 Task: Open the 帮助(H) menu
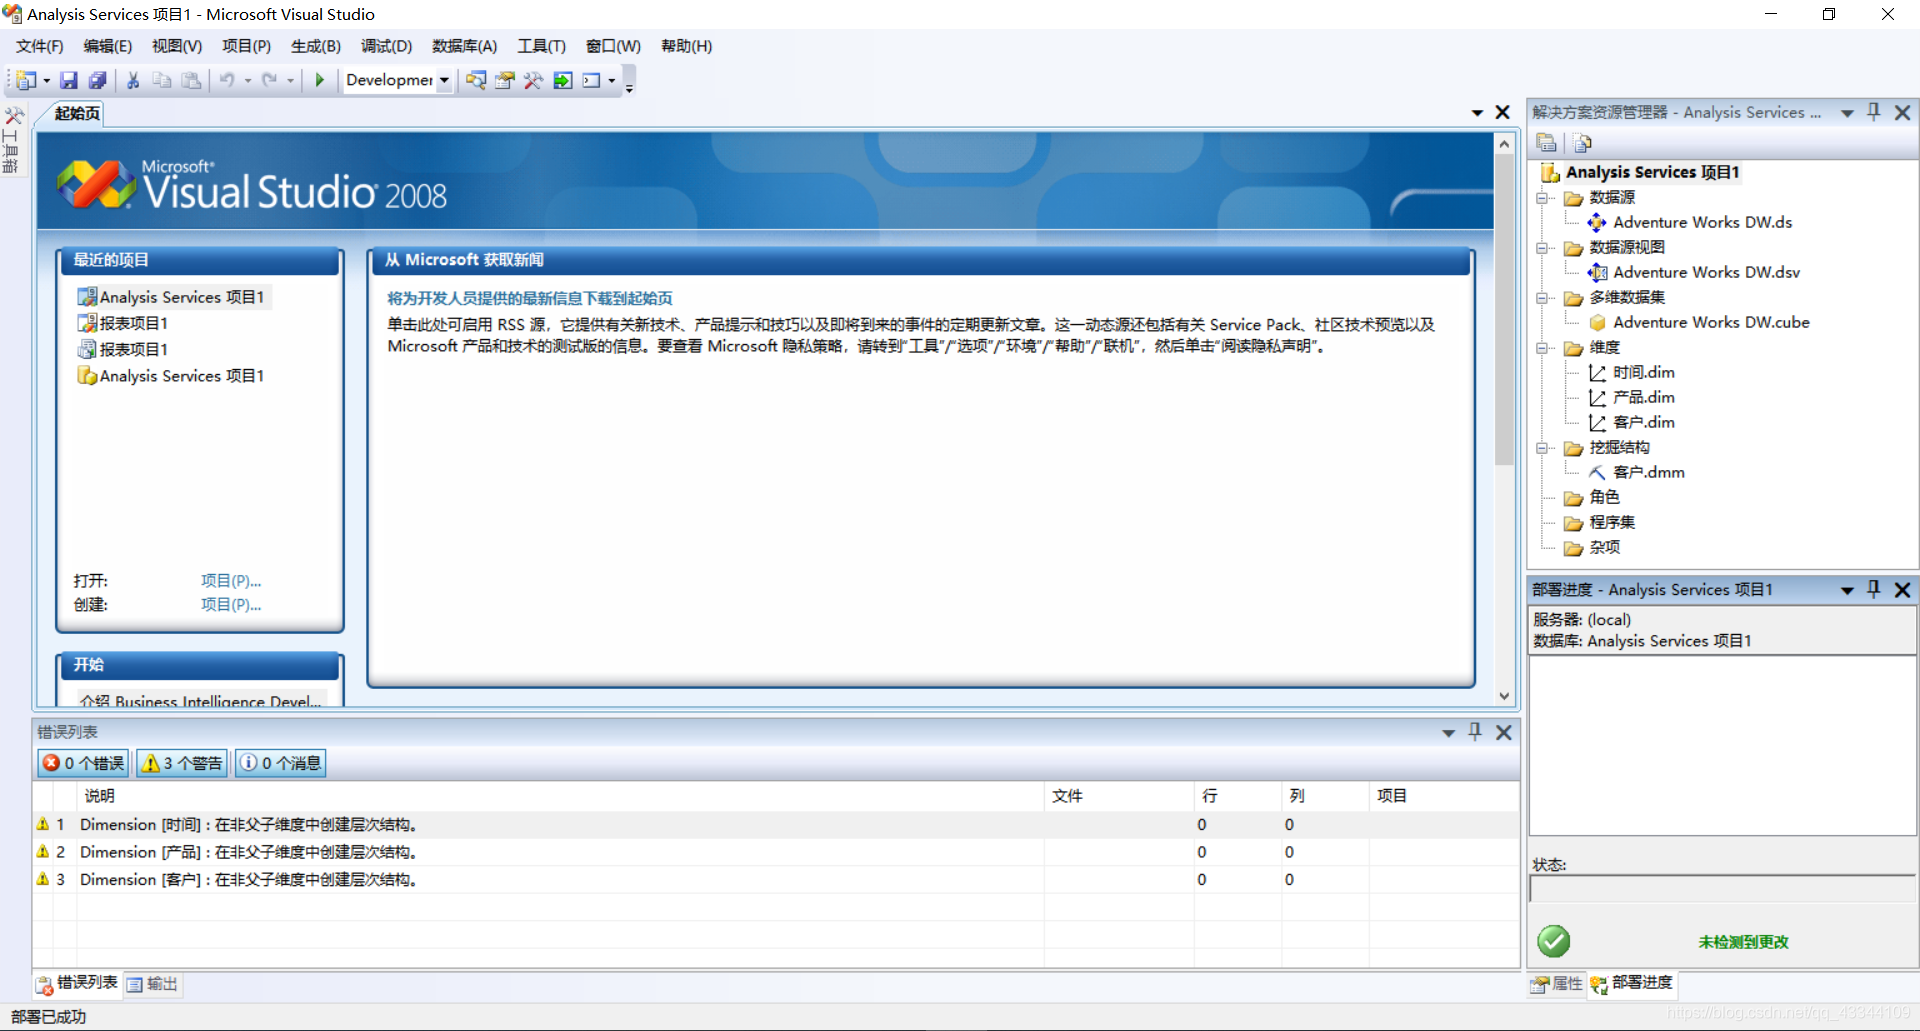click(687, 46)
